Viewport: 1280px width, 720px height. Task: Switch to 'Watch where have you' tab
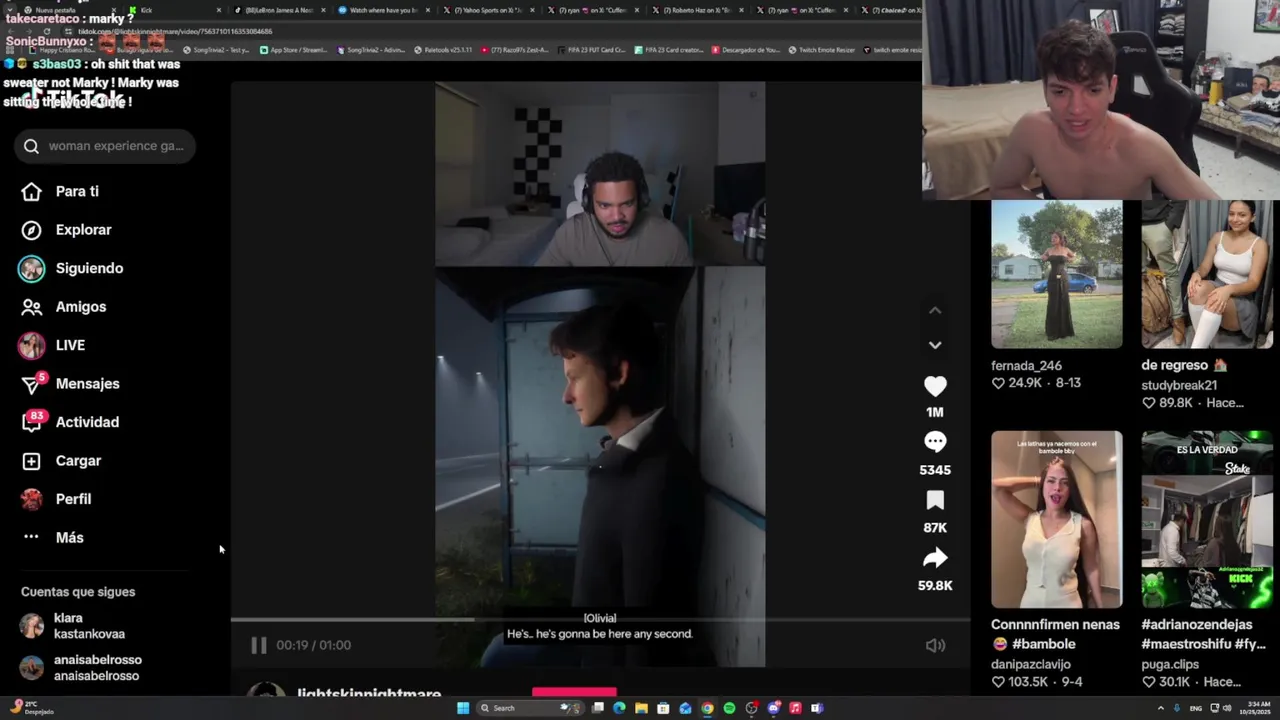383,10
